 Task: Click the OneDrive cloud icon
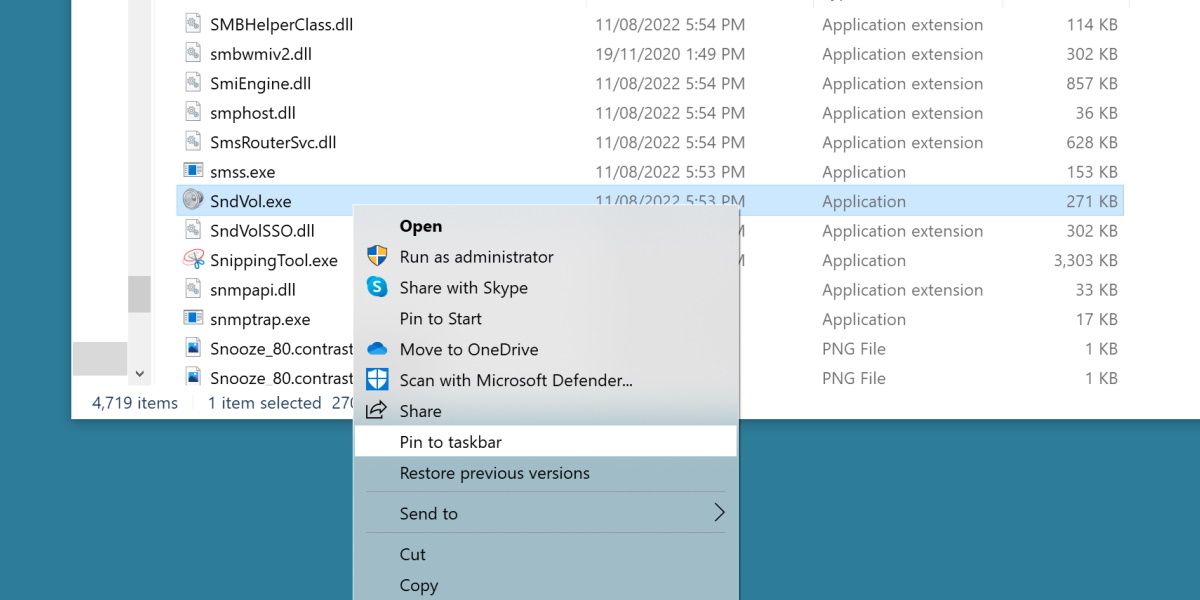[377, 349]
